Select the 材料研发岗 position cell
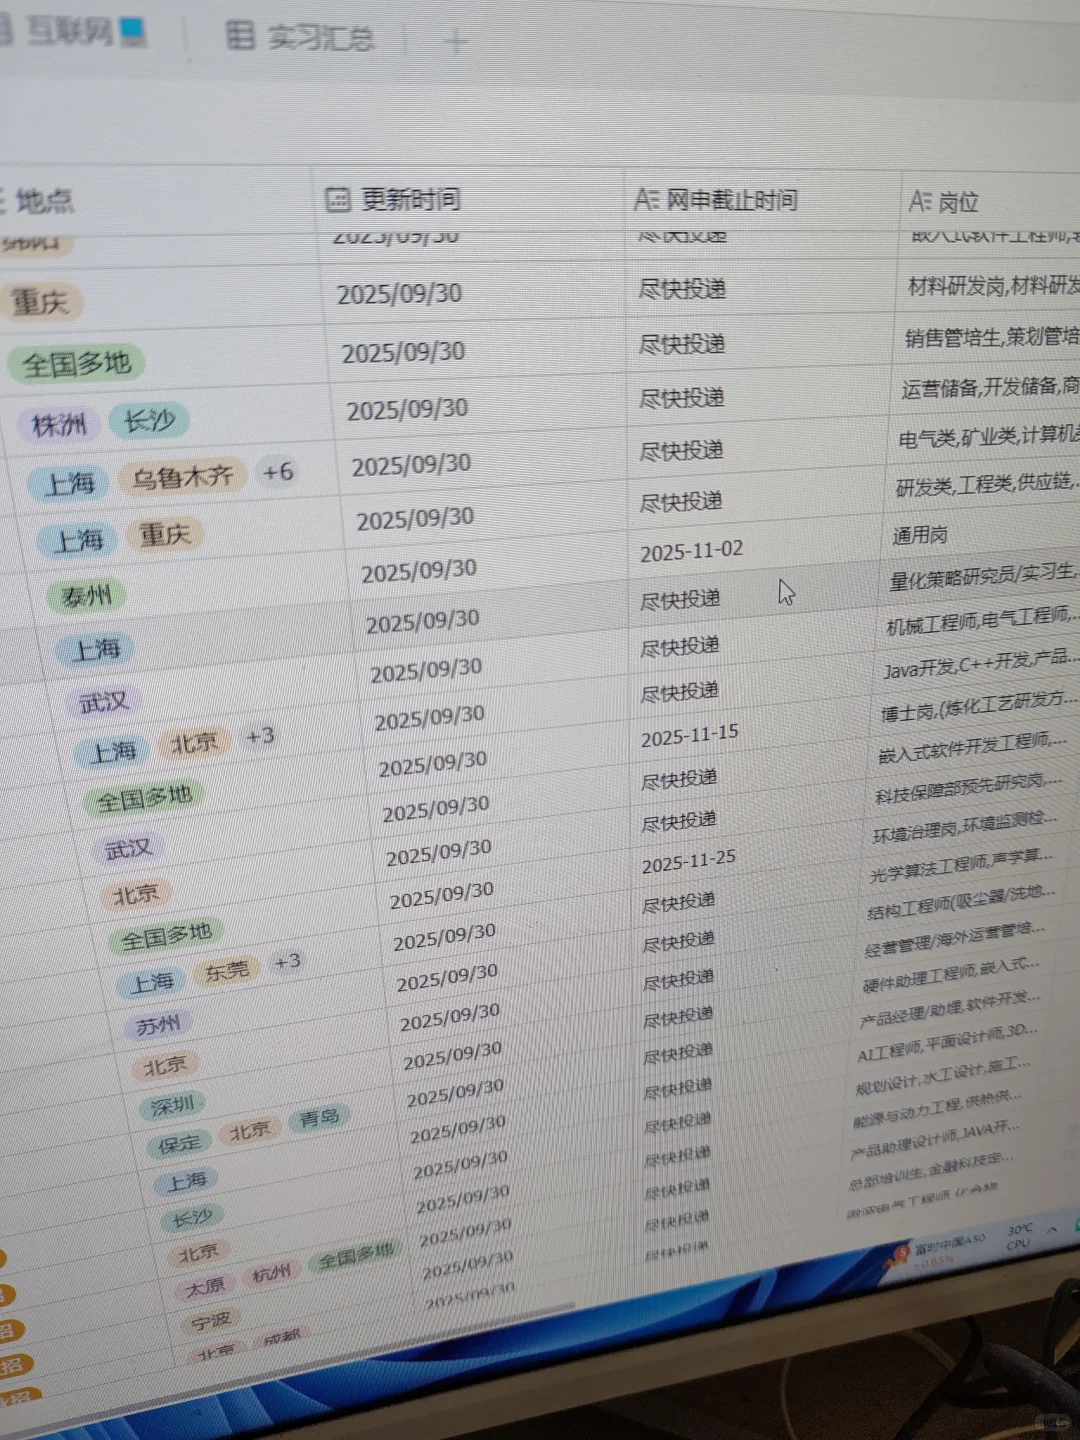 pyautogui.click(x=992, y=286)
